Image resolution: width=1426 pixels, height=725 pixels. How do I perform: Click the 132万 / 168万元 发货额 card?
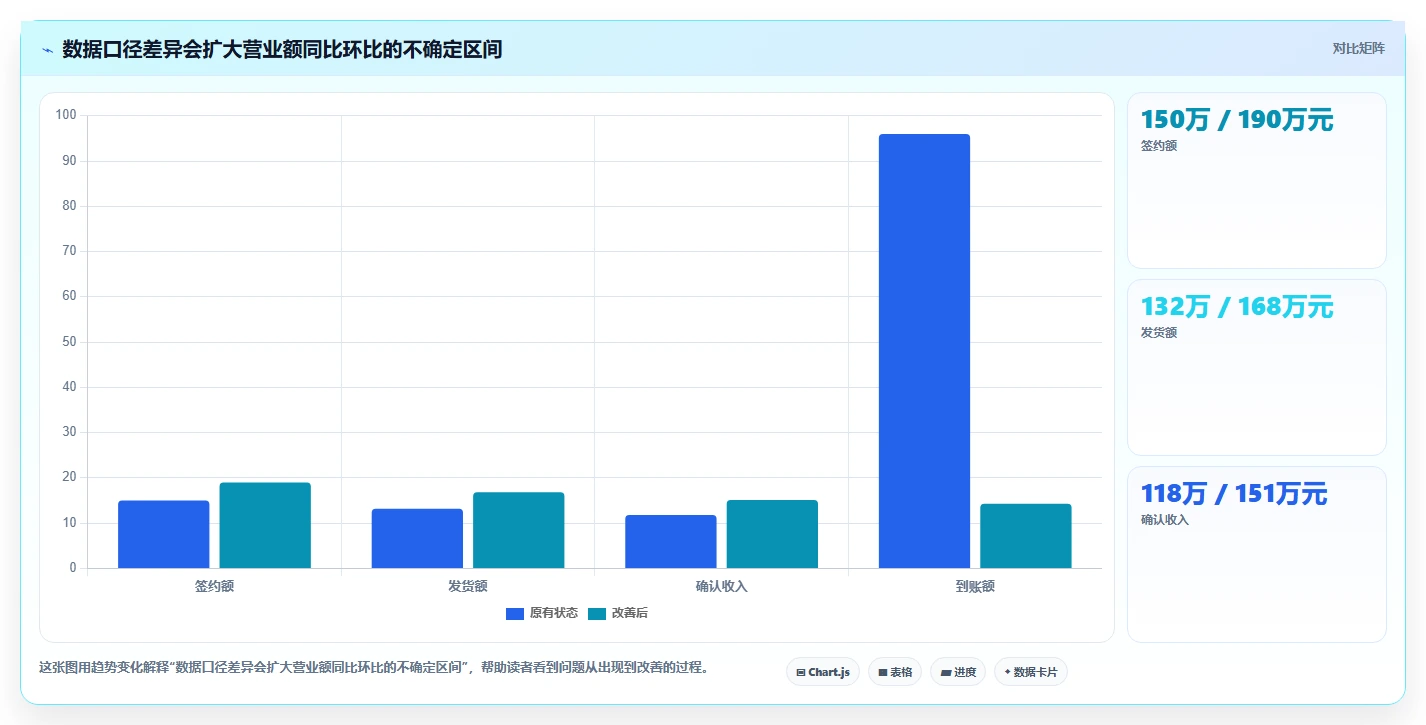tap(1257, 368)
